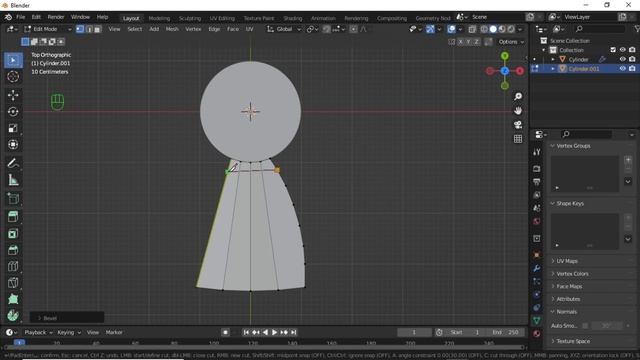Viewport: 640px width, 360px height.
Task: Select the Inset Faces tool
Action: (13, 233)
